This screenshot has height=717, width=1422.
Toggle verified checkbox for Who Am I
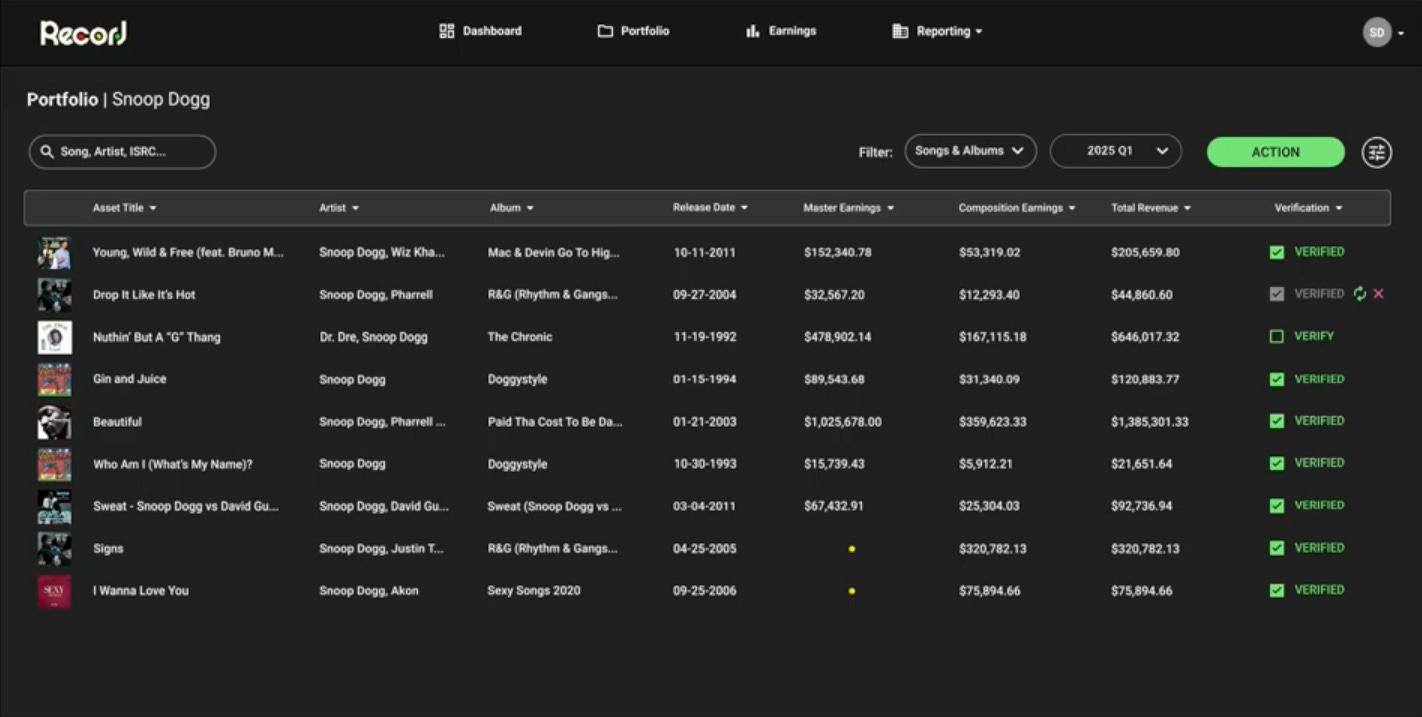[1276, 463]
